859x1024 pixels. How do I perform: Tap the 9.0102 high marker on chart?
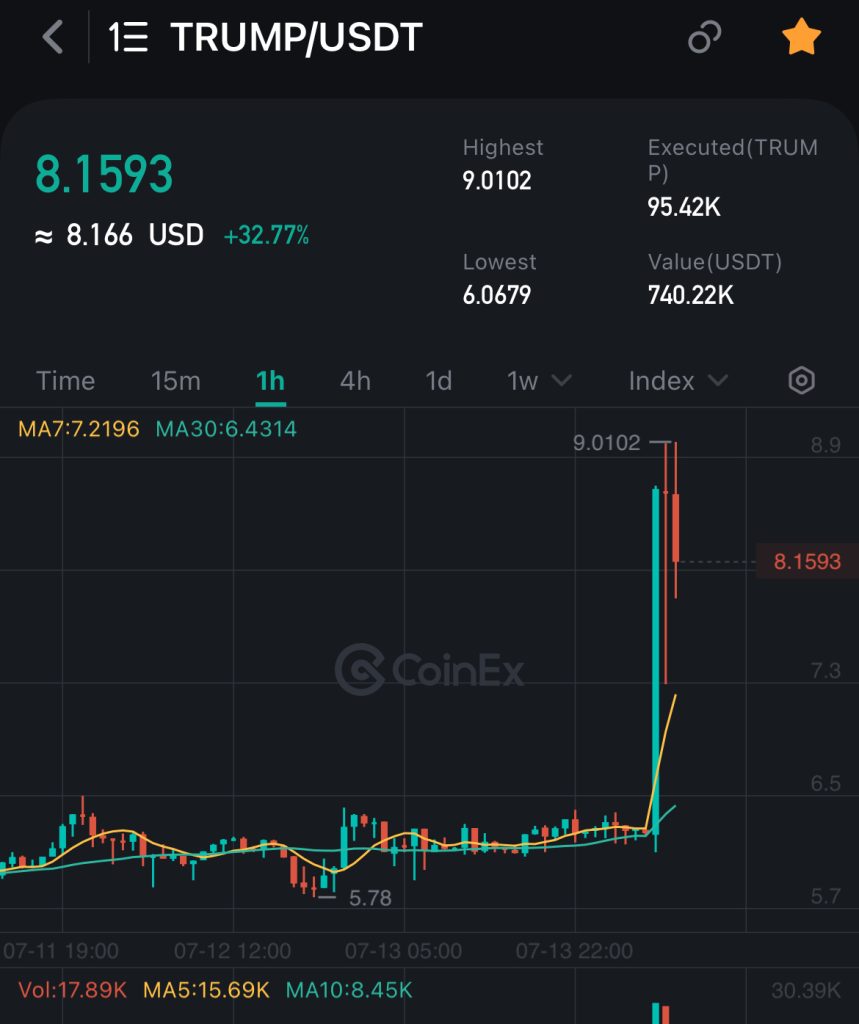pyautogui.click(x=607, y=443)
